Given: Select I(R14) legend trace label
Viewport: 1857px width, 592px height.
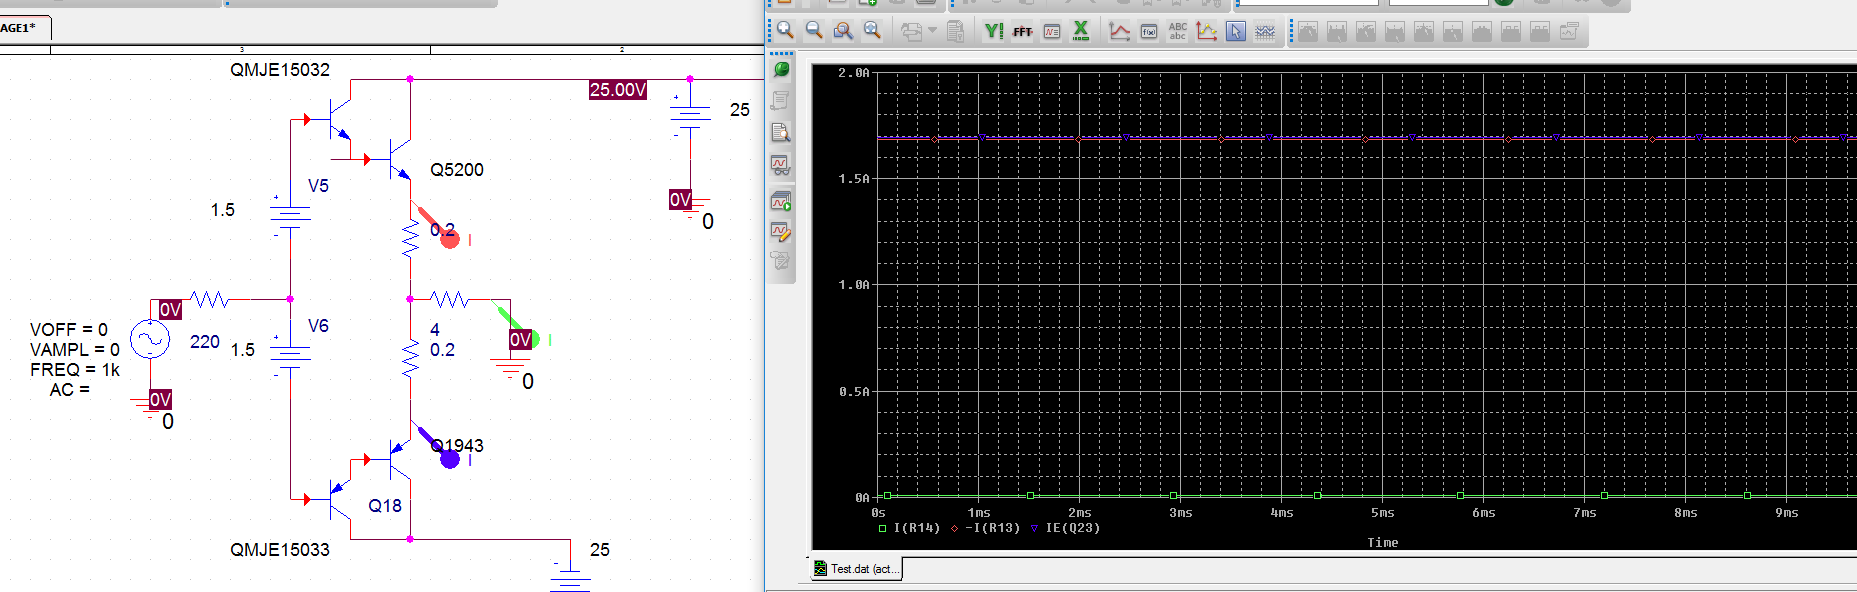Looking at the screenshot, I should [916, 528].
